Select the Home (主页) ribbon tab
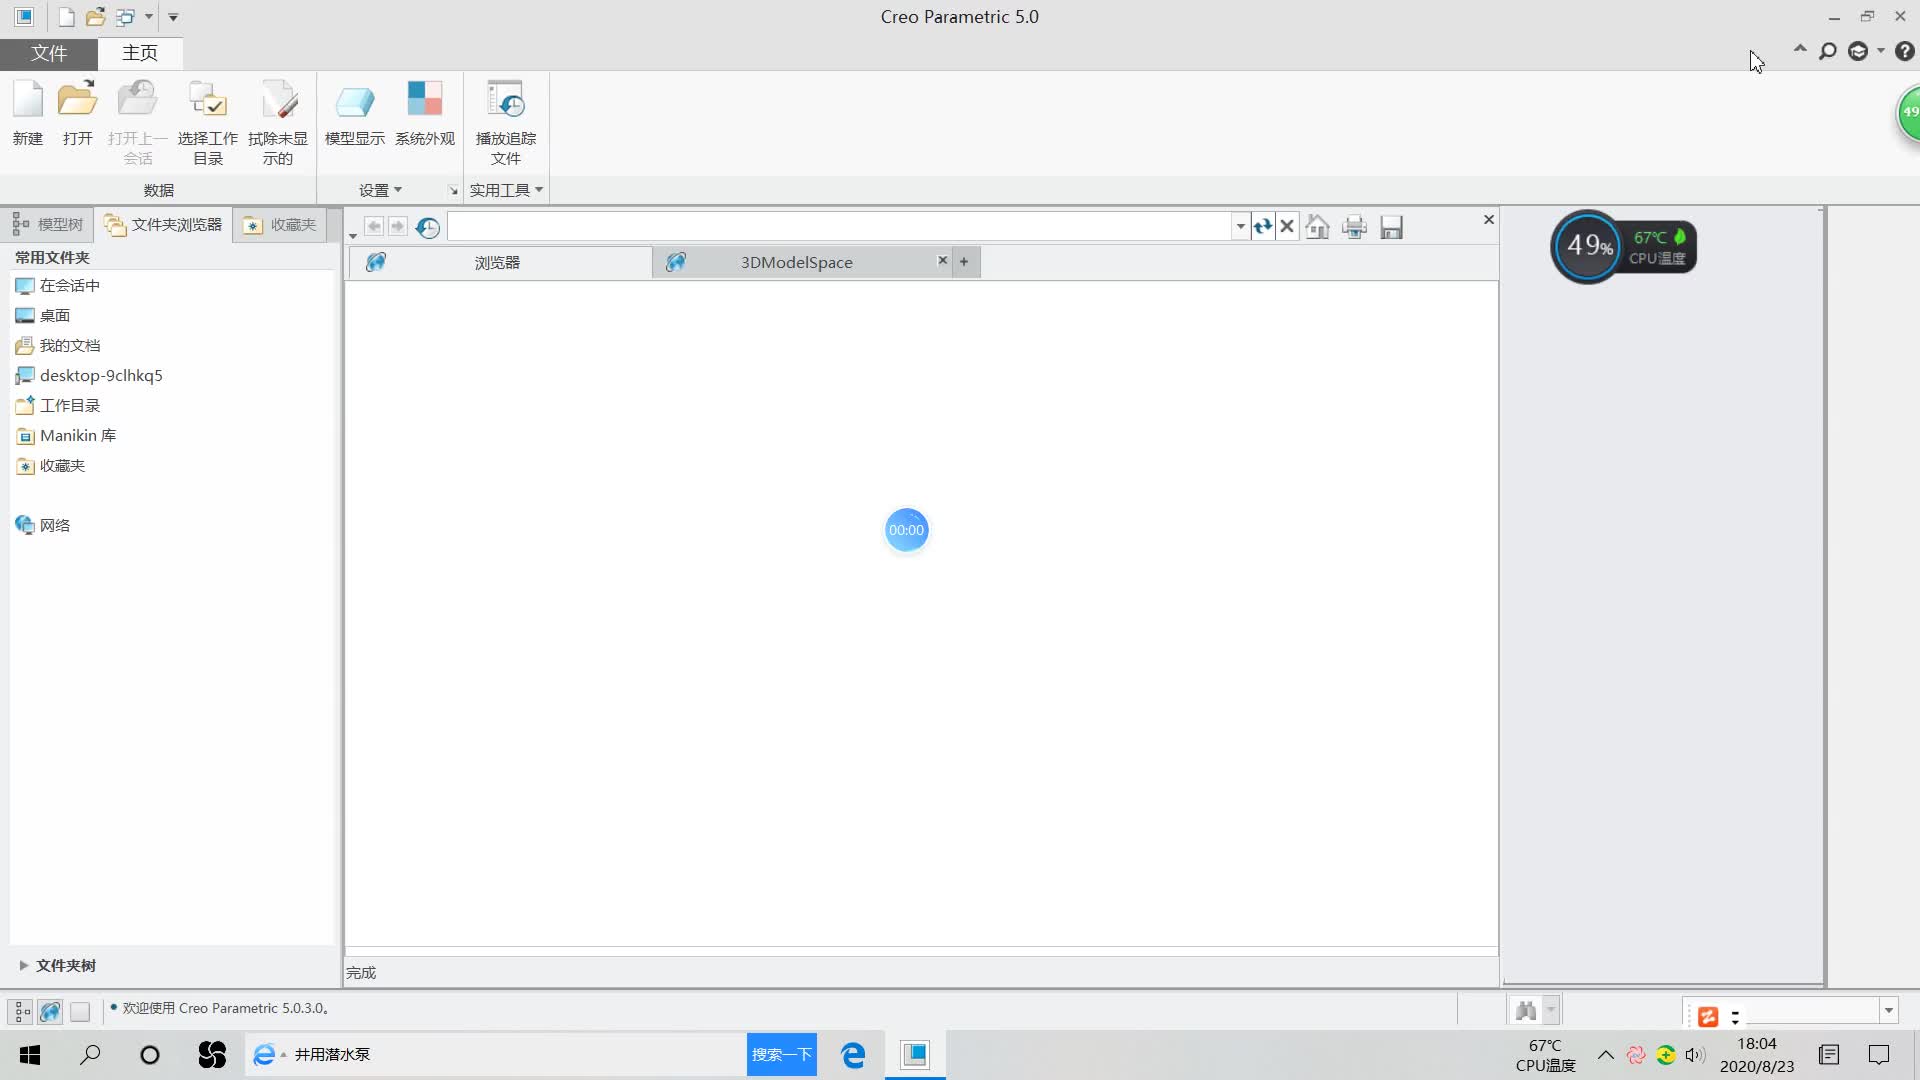1920x1080 pixels. [140, 53]
